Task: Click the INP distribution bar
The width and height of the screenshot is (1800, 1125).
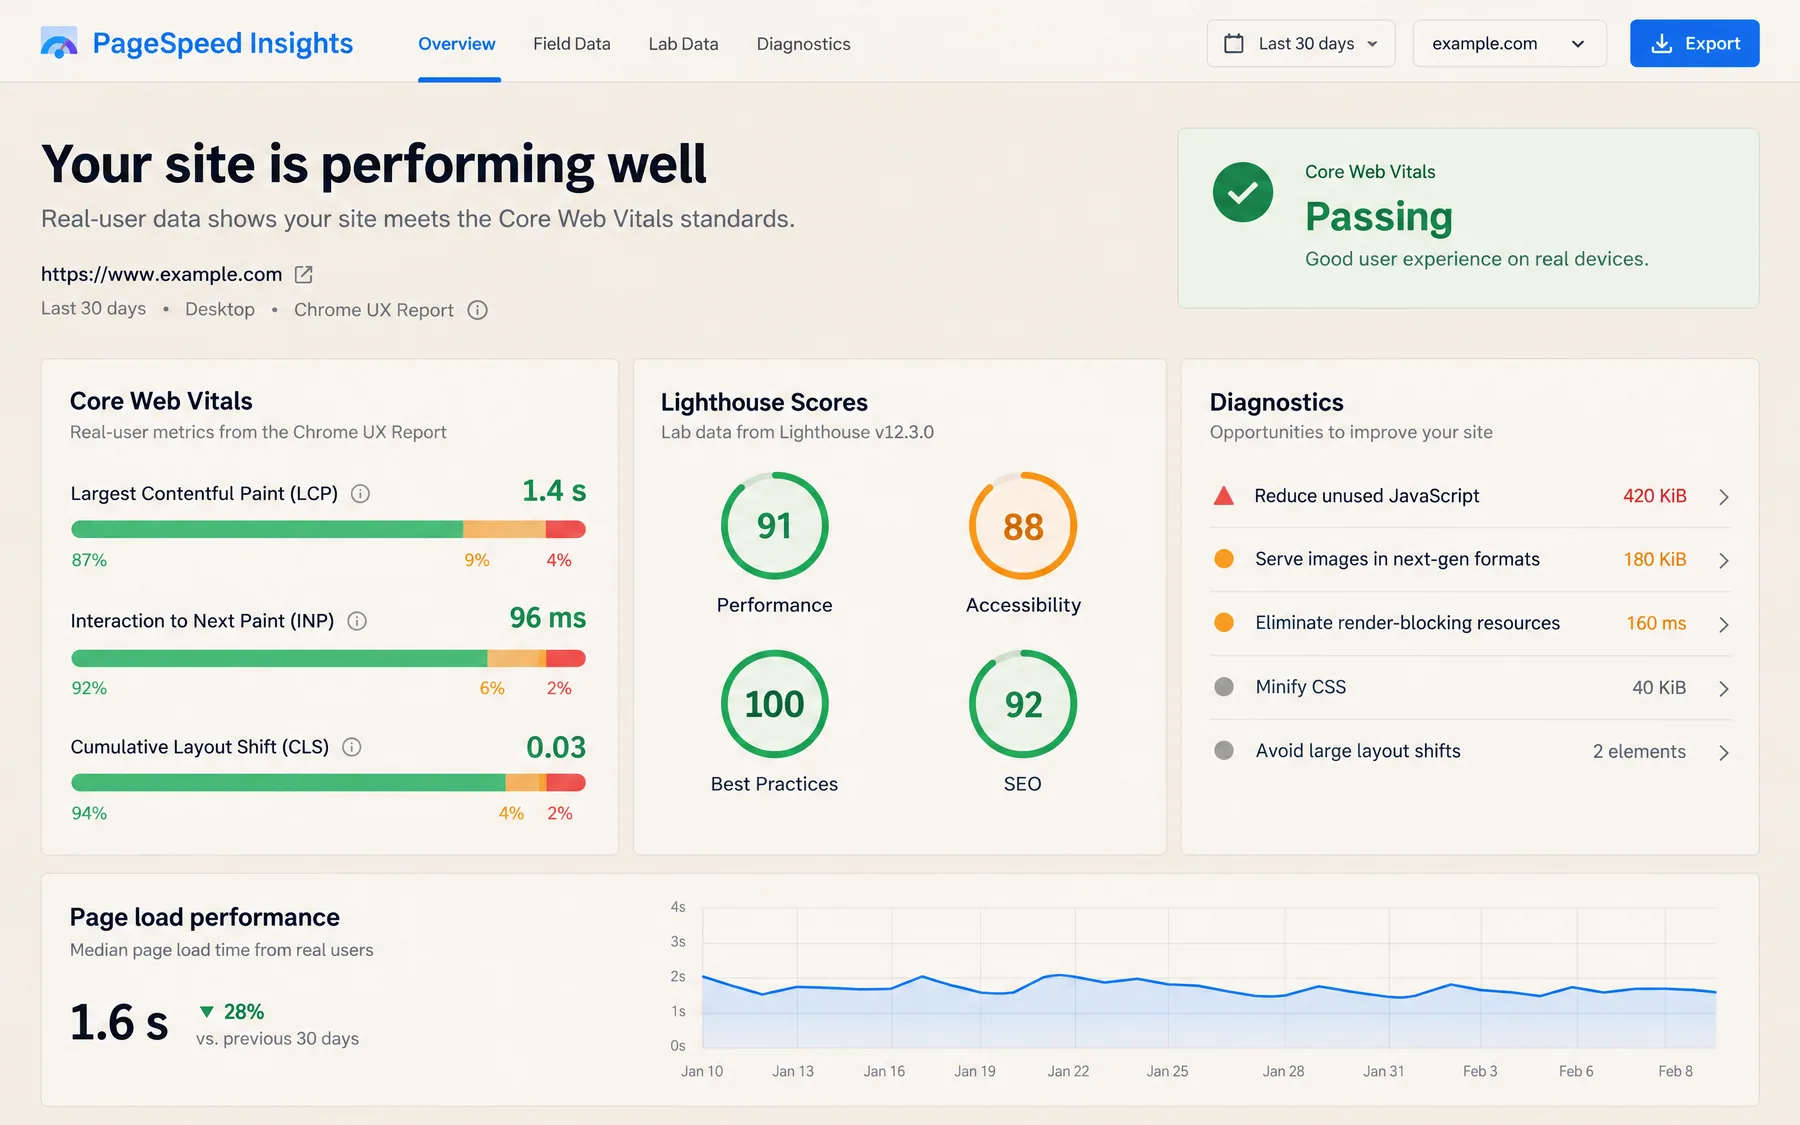Action: pyautogui.click(x=328, y=658)
